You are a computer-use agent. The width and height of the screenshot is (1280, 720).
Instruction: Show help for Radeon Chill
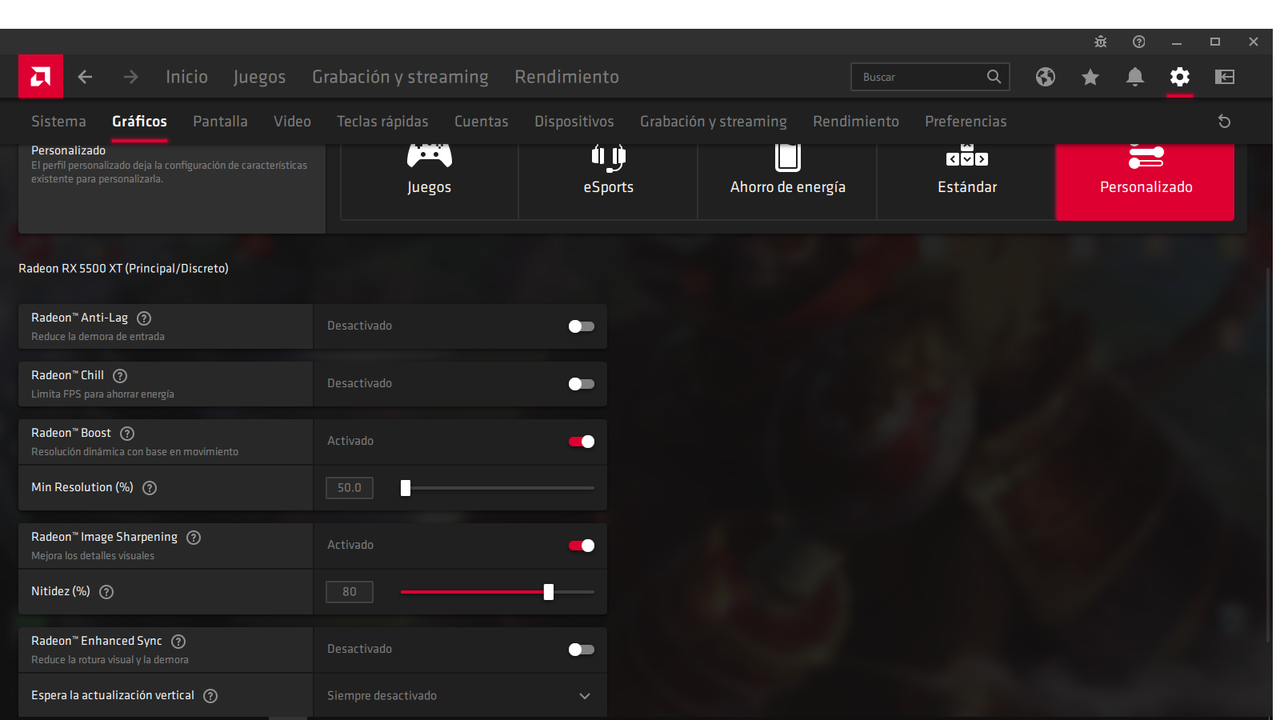(120, 376)
